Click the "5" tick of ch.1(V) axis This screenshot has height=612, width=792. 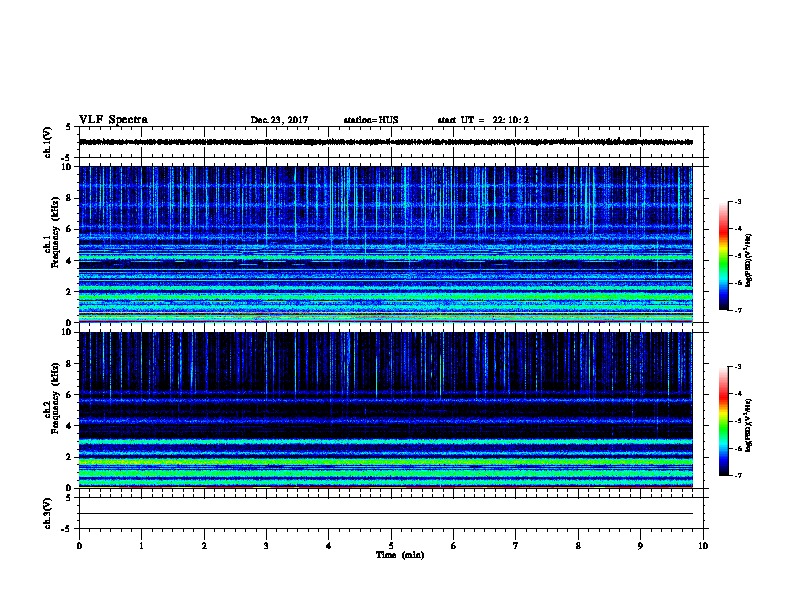pos(68,127)
